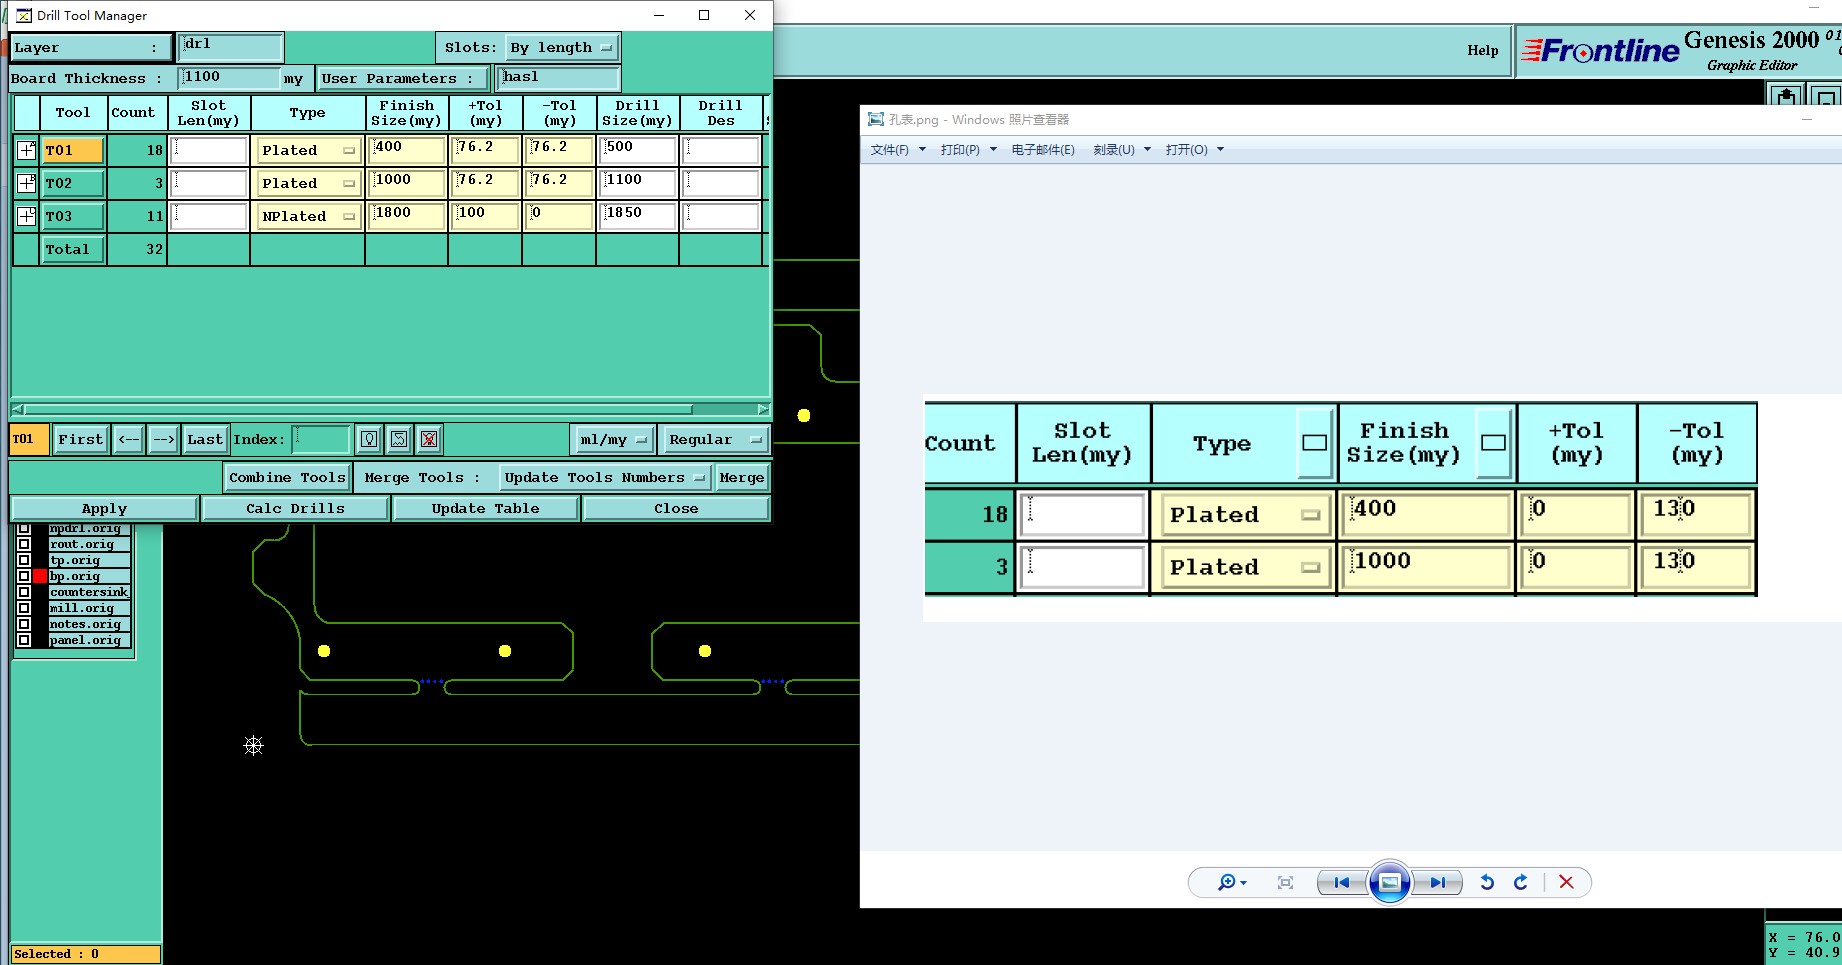Click the Index input field
The image size is (1842, 965).
click(321, 439)
